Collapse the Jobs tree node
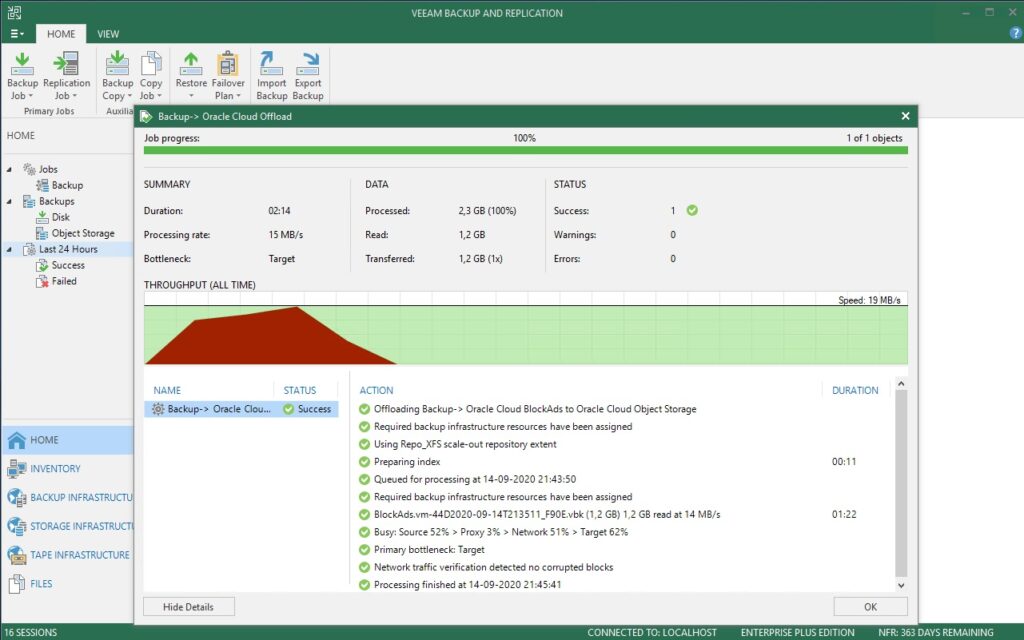 pyautogui.click(x=9, y=169)
